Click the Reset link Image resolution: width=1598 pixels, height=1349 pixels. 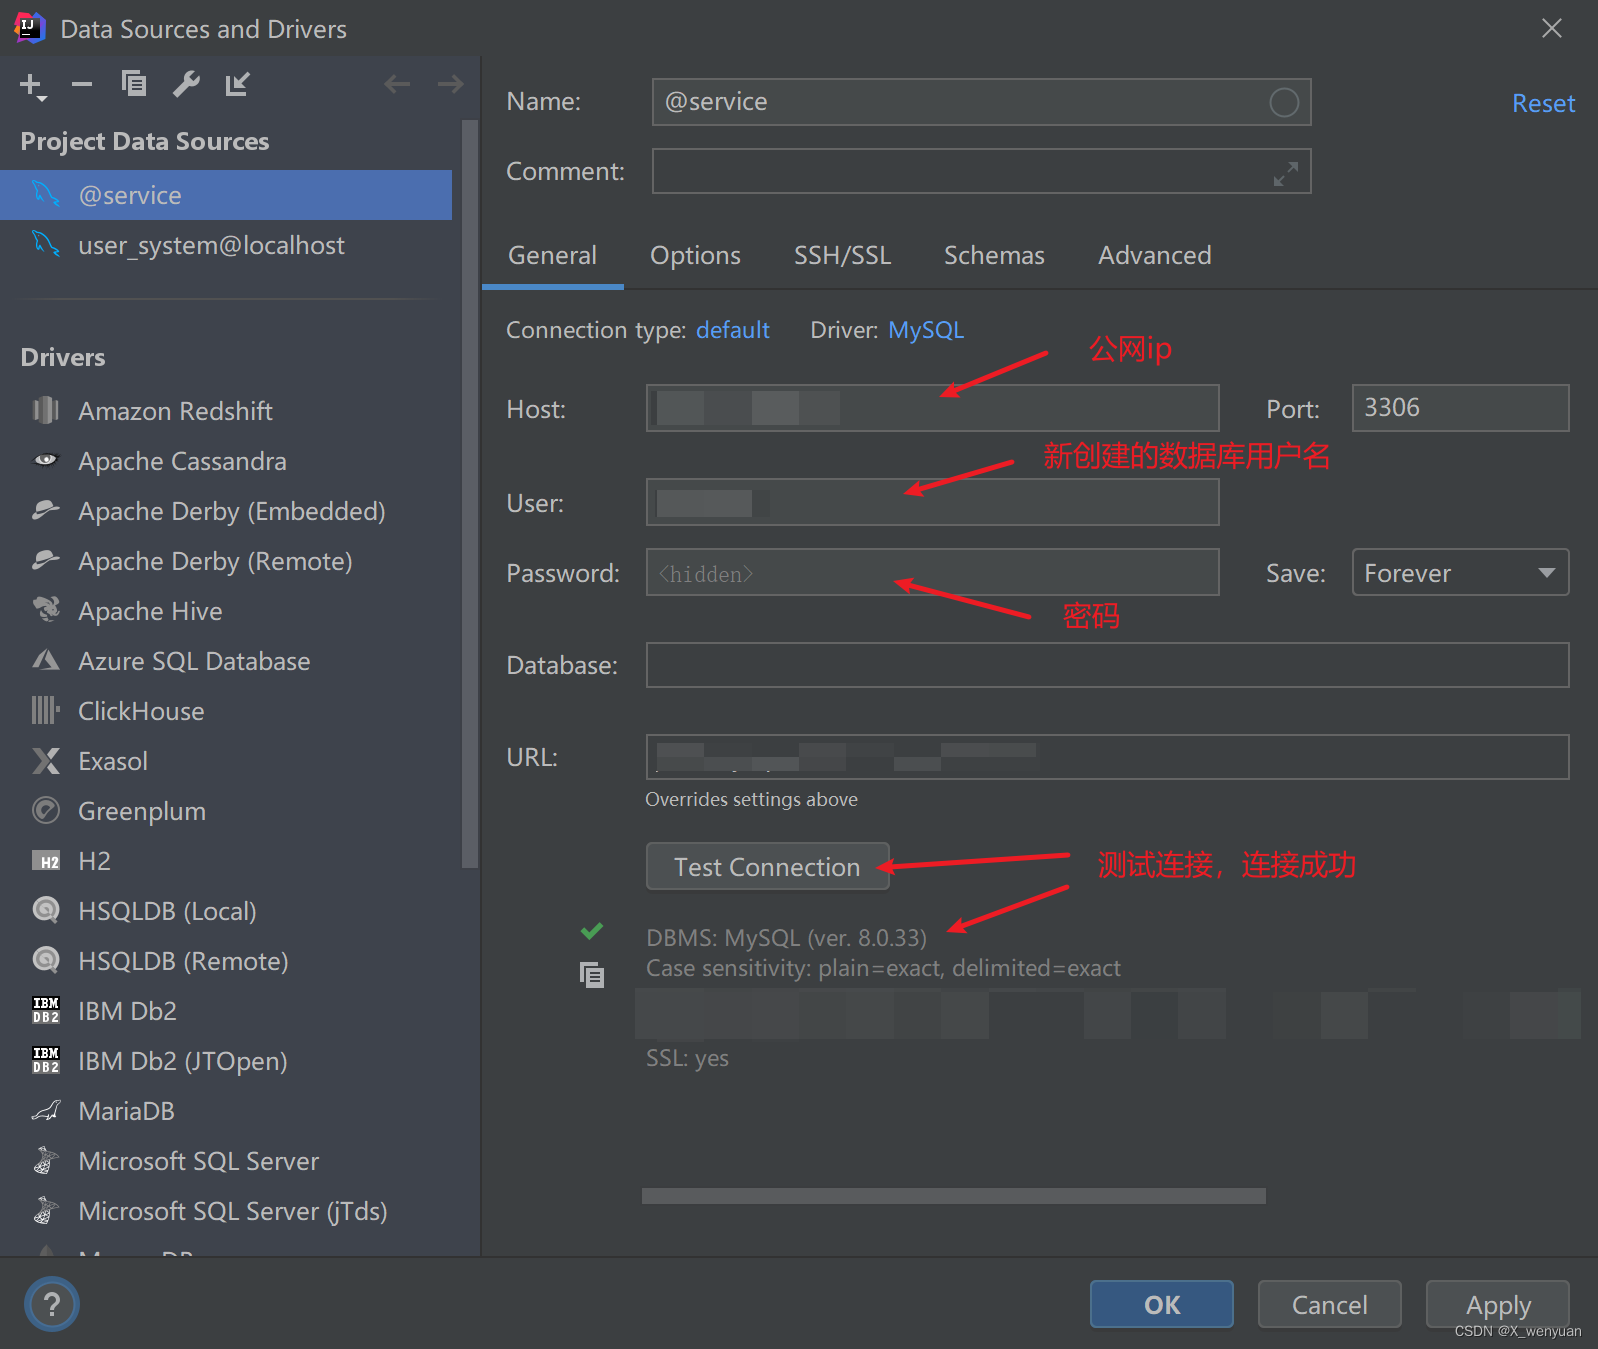(1543, 103)
